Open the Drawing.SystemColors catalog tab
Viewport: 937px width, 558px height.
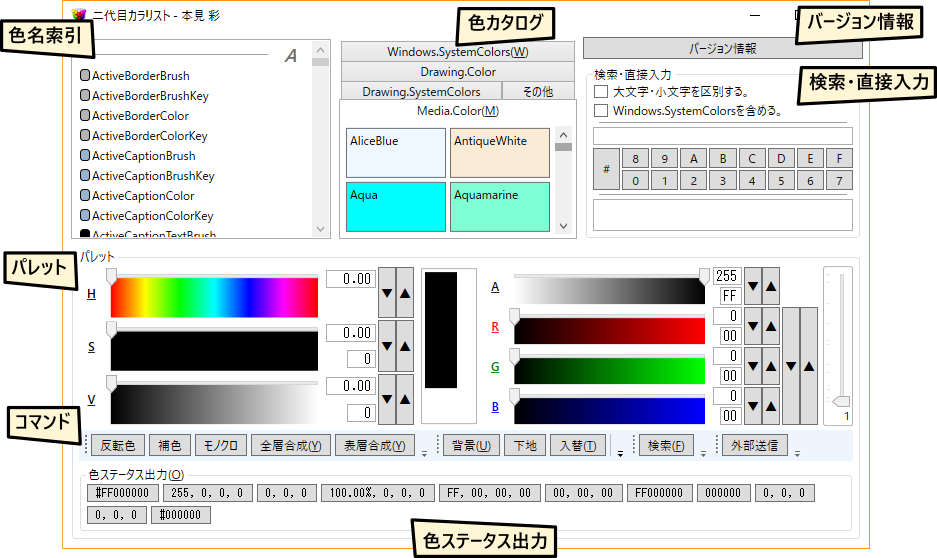pos(421,91)
